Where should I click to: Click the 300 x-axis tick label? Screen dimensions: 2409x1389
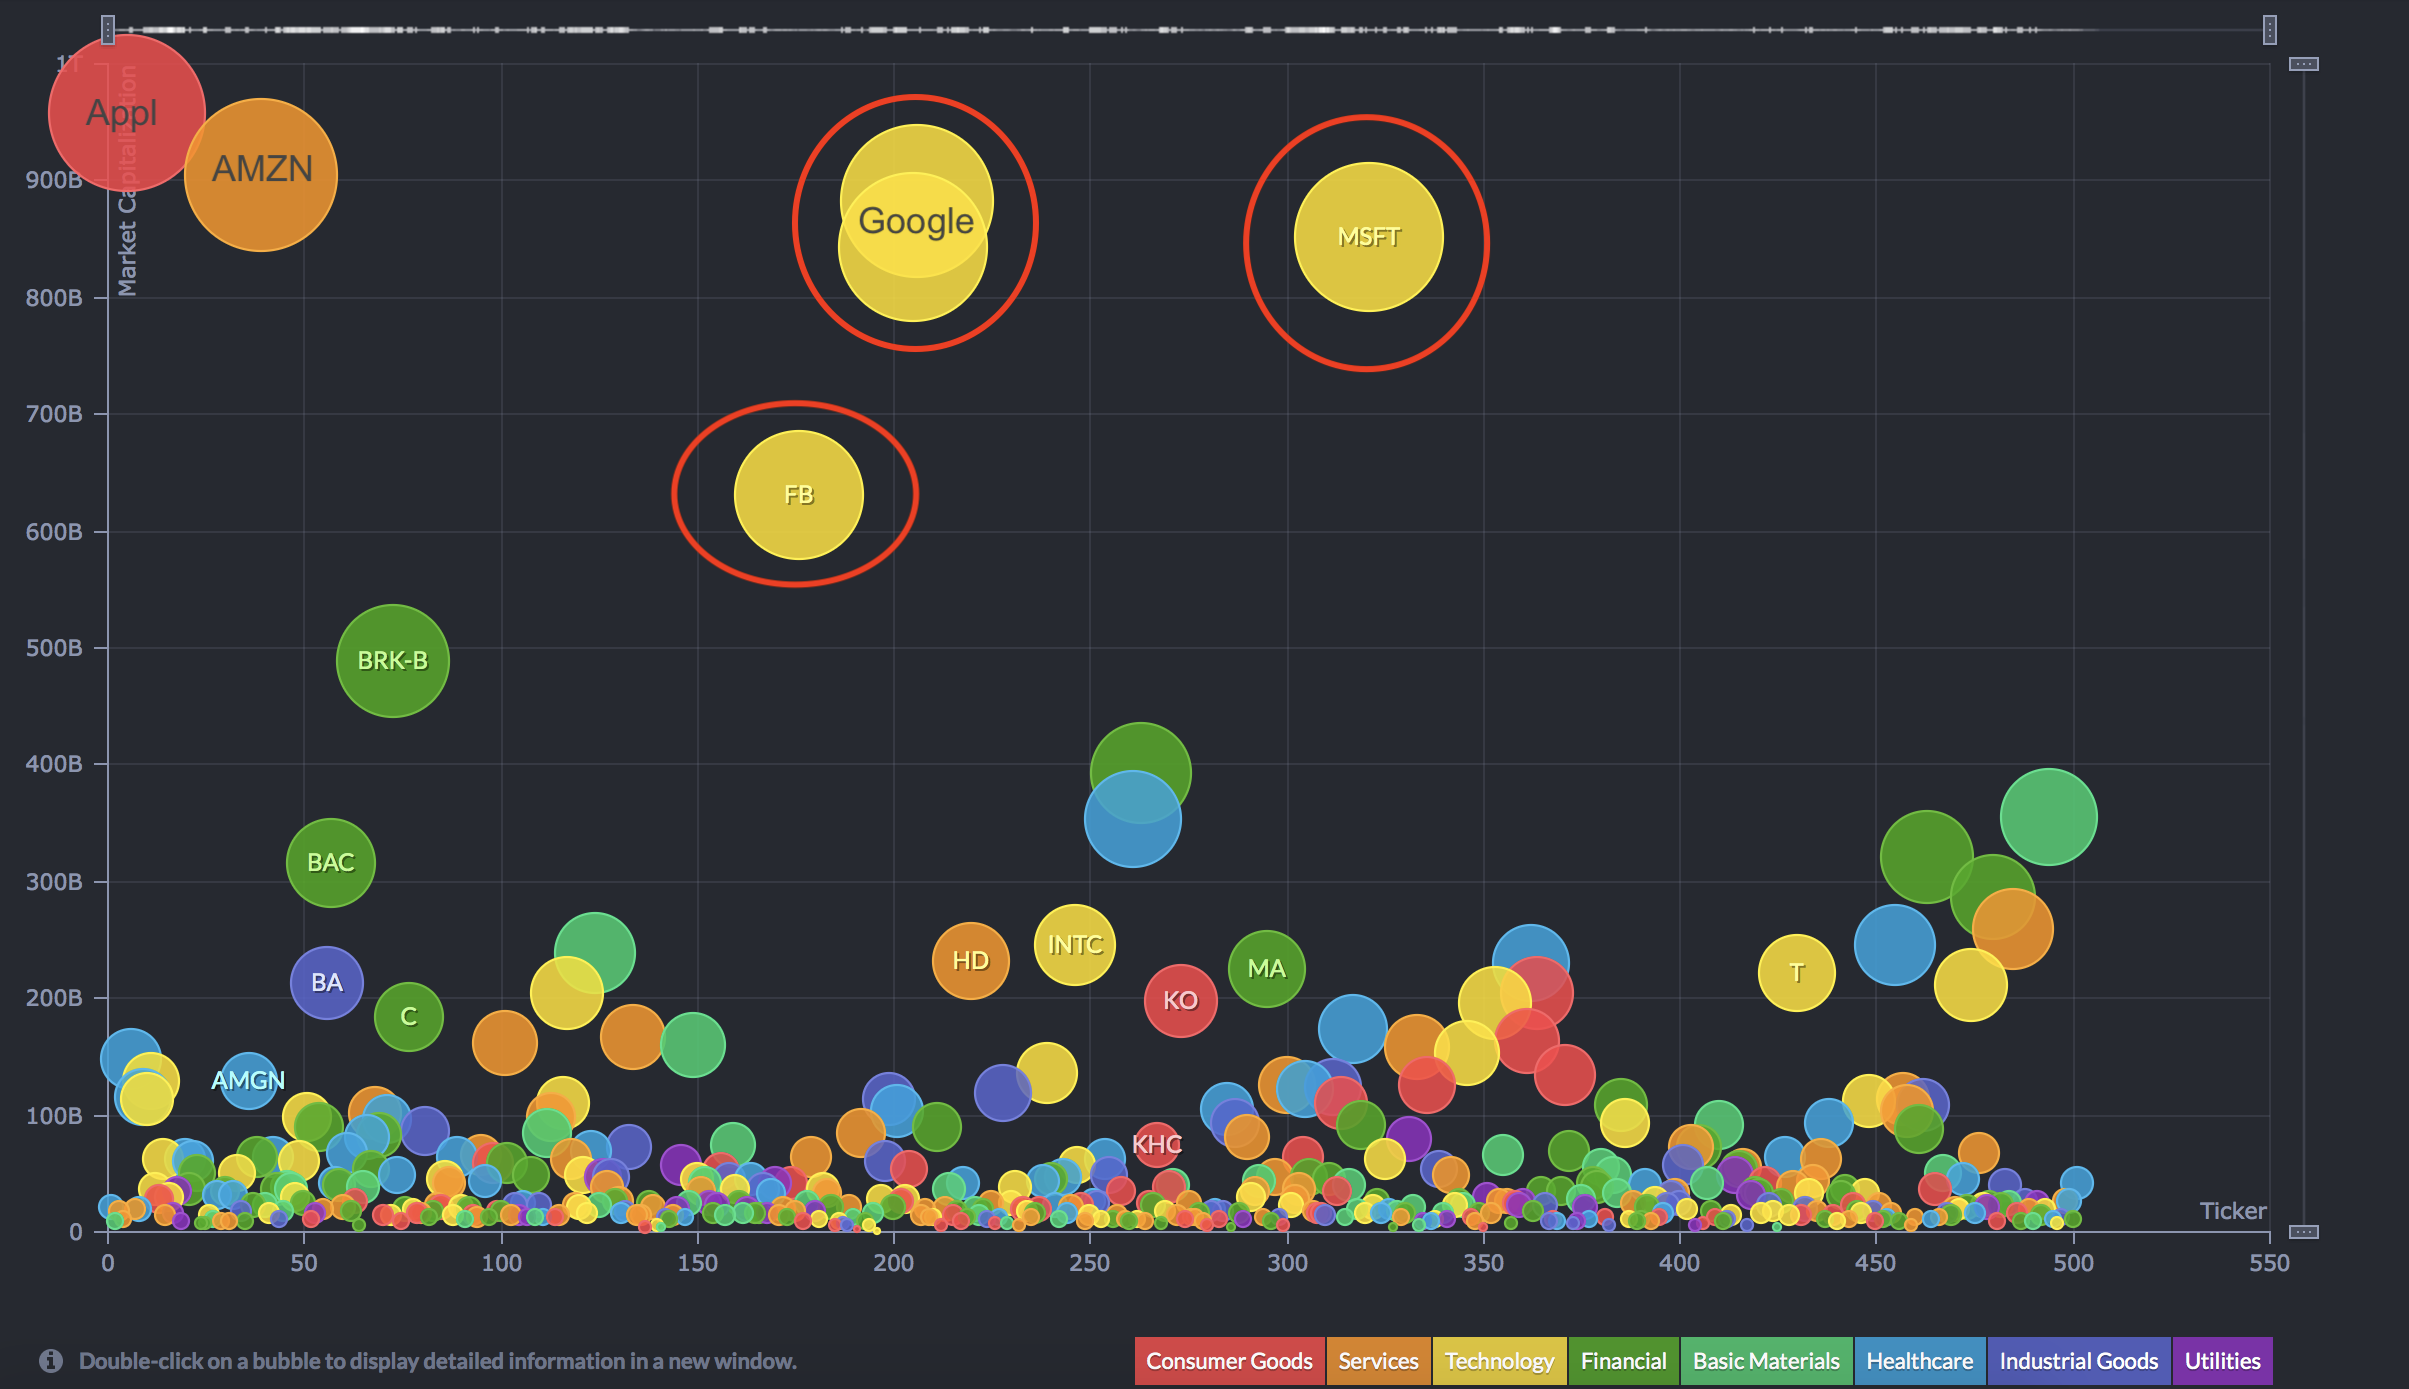click(1288, 1263)
